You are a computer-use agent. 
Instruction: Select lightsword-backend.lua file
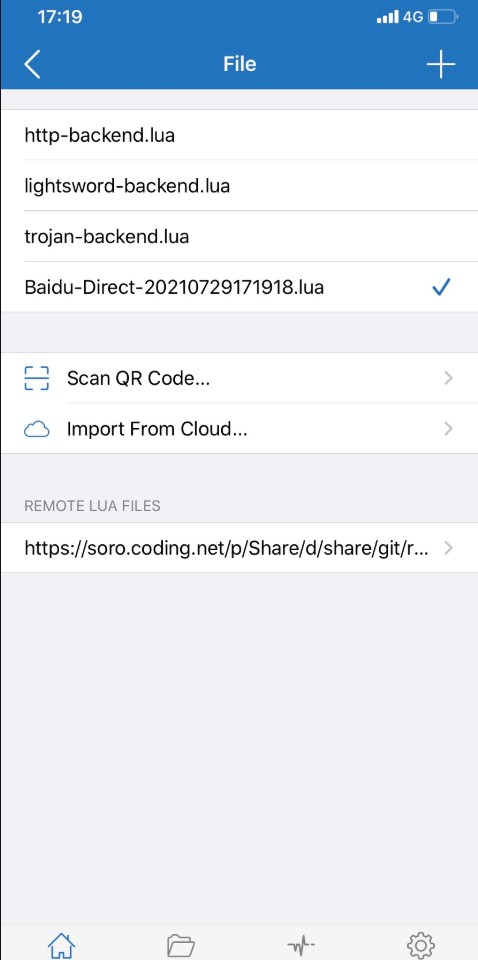(x=239, y=186)
